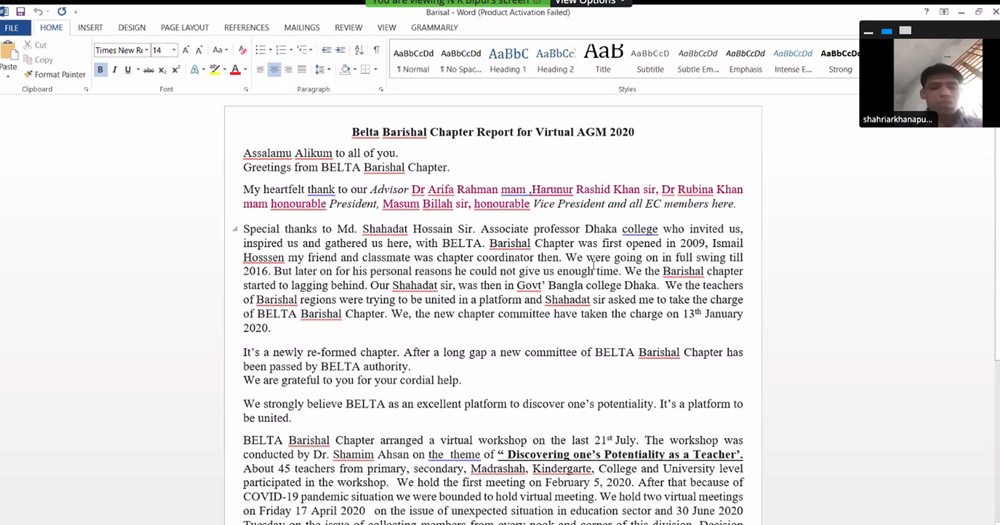1000x525 pixels.
Task: Open the FILE tab
Action: [x=12, y=27]
